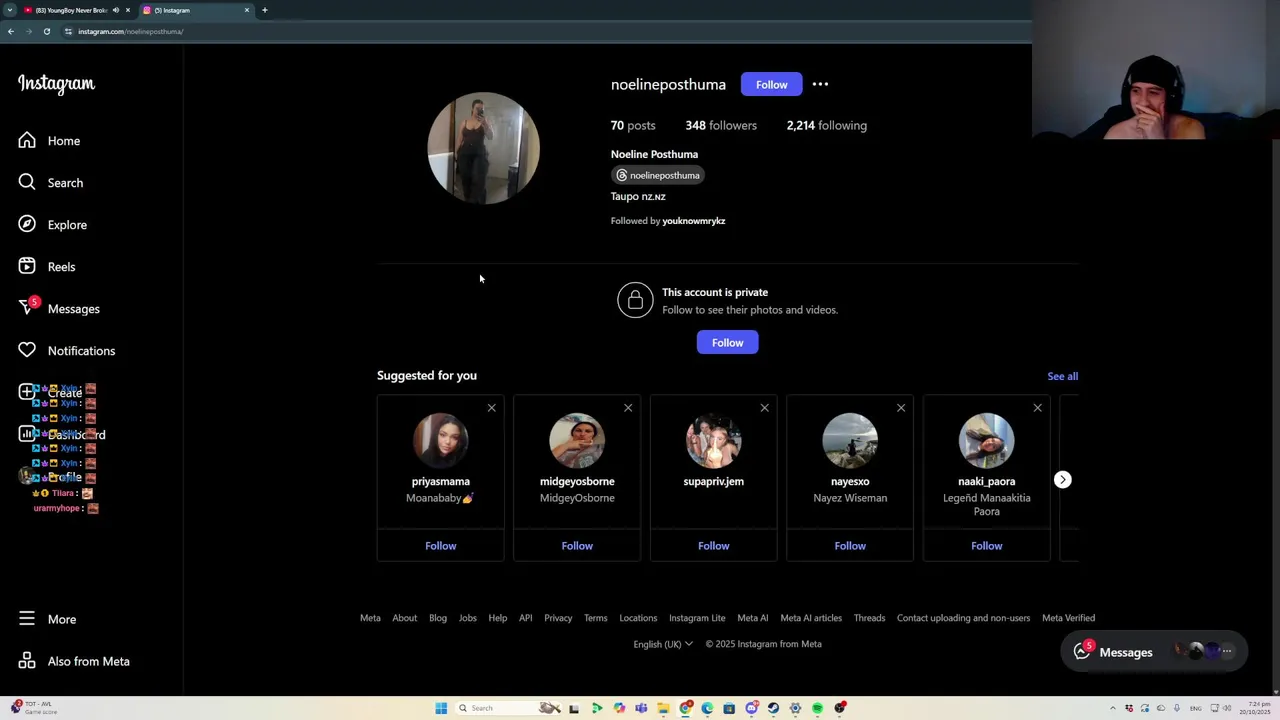The width and height of the screenshot is (1280, 720).
Task: Go to the Explore compass icon
Action: 27,225
